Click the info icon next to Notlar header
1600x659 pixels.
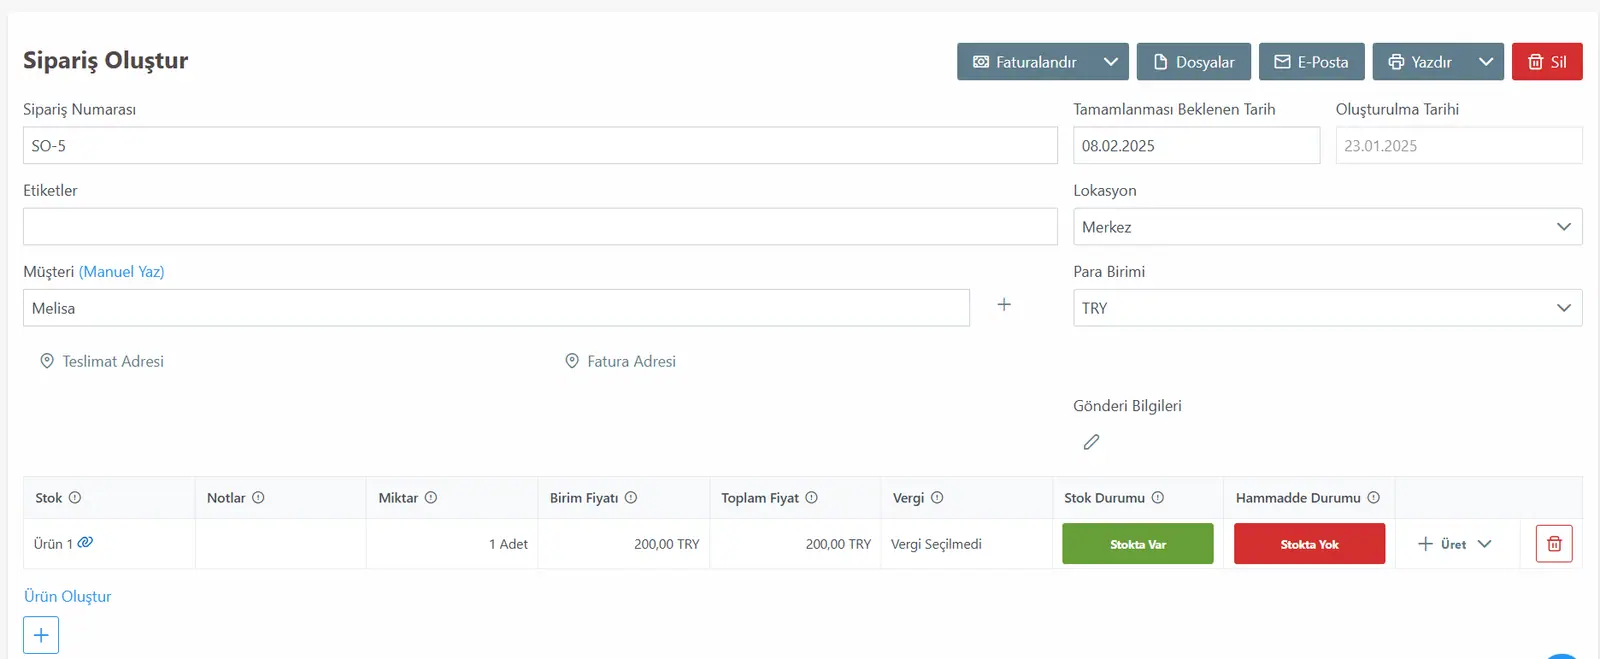(258, 497)
